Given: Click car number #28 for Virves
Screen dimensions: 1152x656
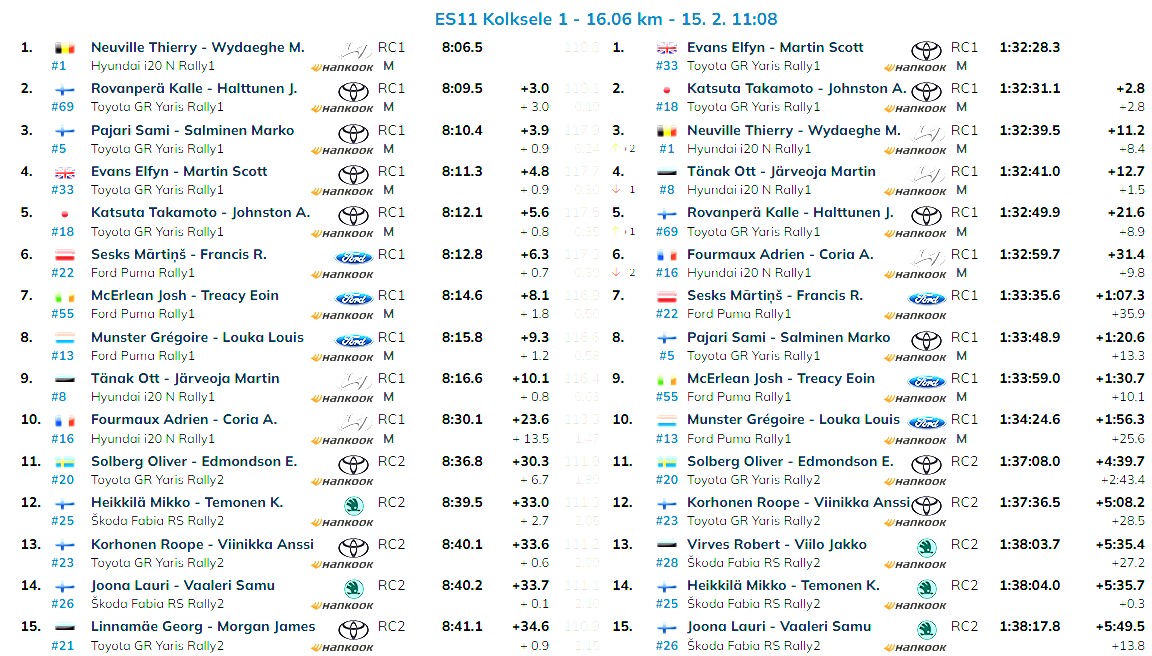Looking at the screenshot, I should (667, 563).
